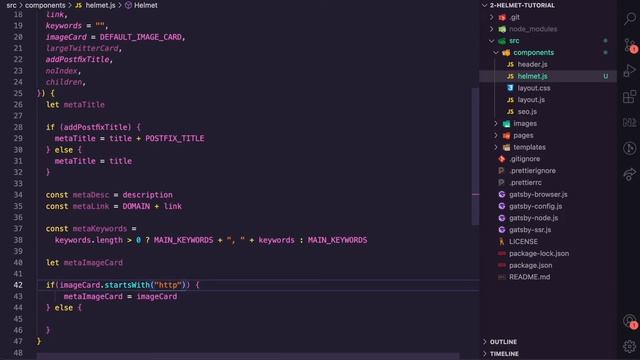Screen dimensions: 640x360
Task: Click the U git status beside helmet.js
Action: [x=606, y=76]
